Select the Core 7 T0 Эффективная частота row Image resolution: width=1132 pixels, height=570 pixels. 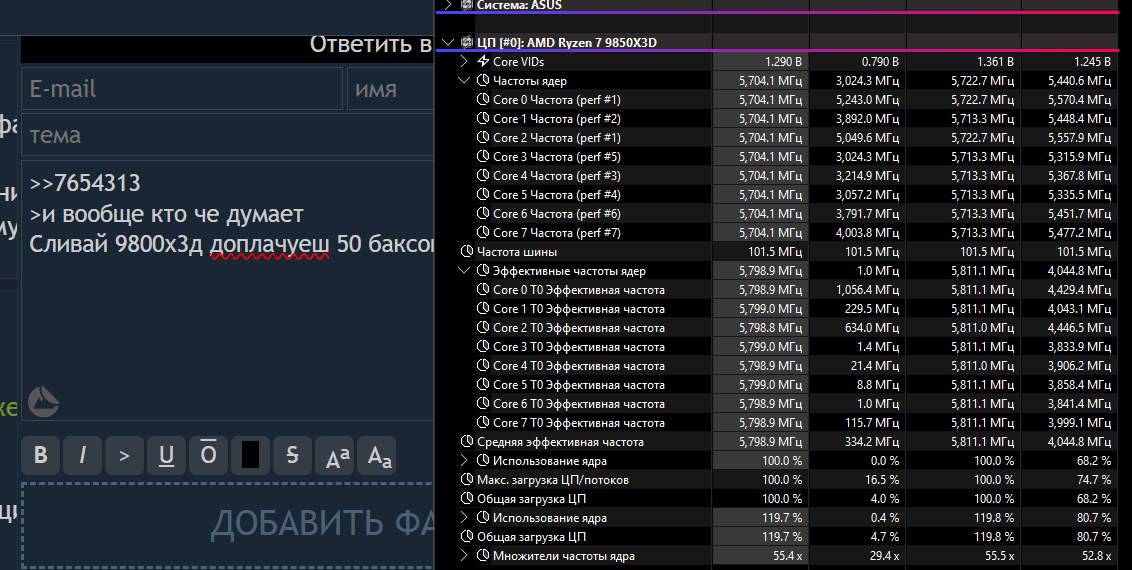tap(778, 423)
